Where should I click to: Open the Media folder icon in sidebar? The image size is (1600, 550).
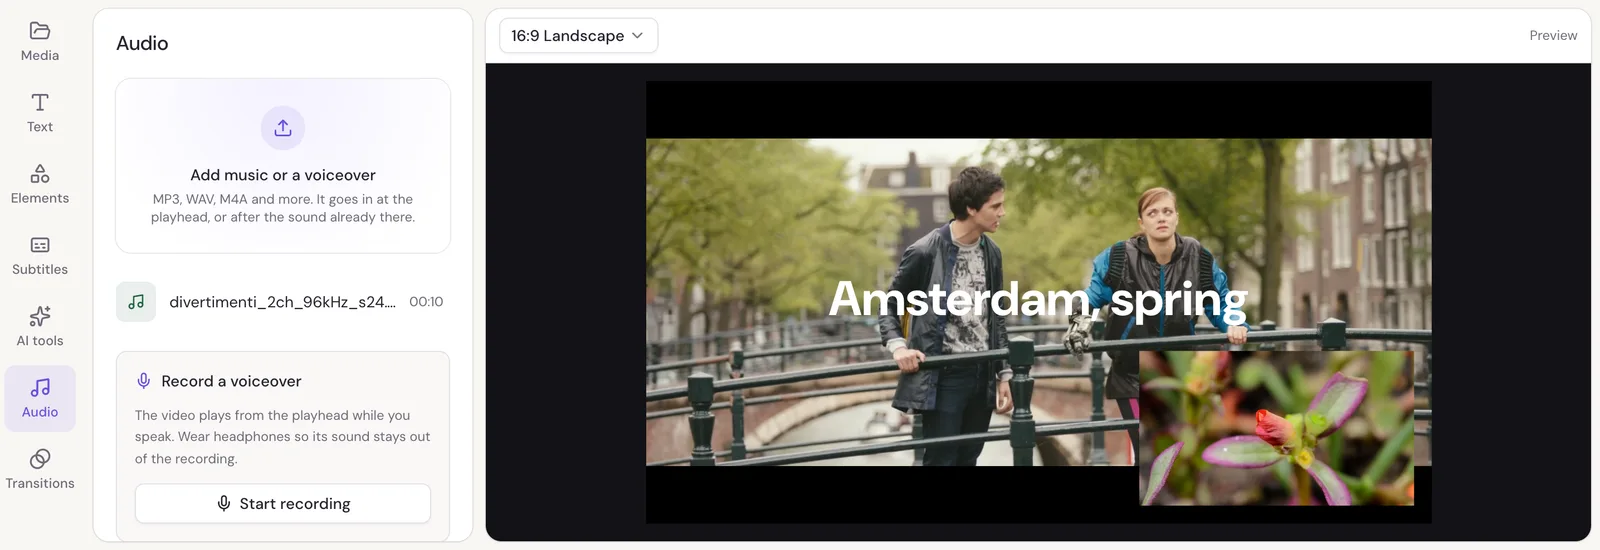tap(40, 31)
